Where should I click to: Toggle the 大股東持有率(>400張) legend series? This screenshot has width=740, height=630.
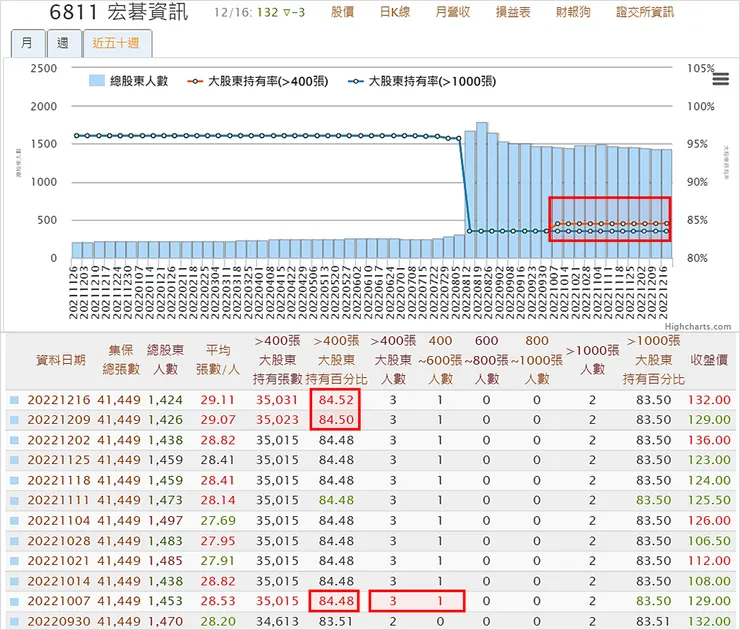pos(258,81)
